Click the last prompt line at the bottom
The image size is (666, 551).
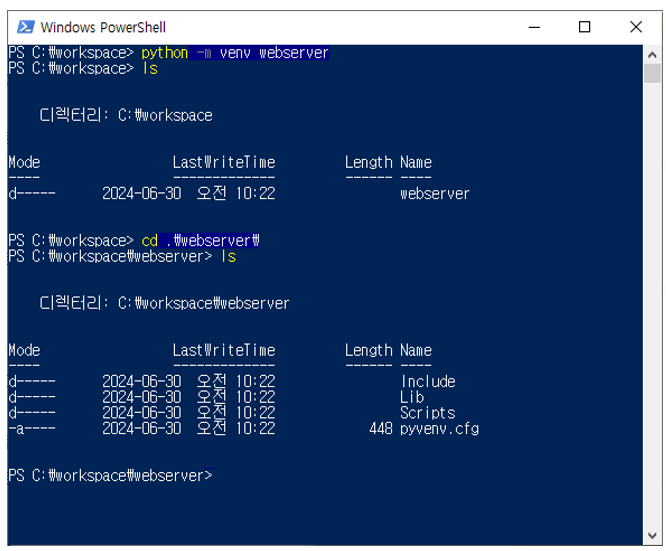pos(110,475)
